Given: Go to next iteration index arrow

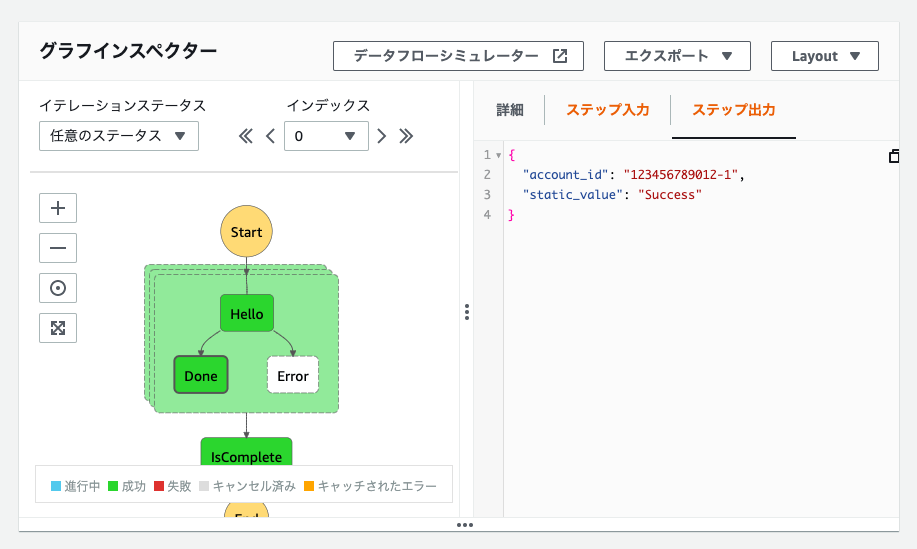Looking at the screenshot, I should click(x=381, y=136).
